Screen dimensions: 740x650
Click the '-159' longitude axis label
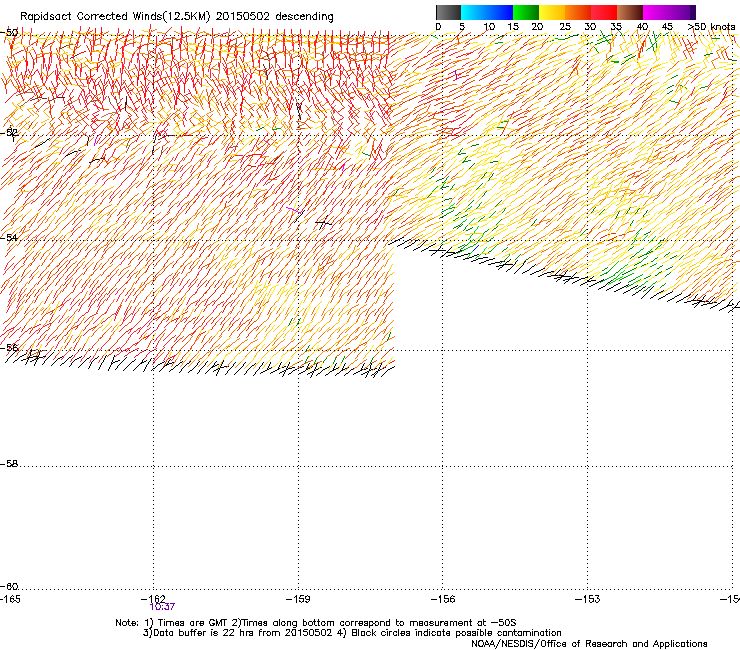298,599
